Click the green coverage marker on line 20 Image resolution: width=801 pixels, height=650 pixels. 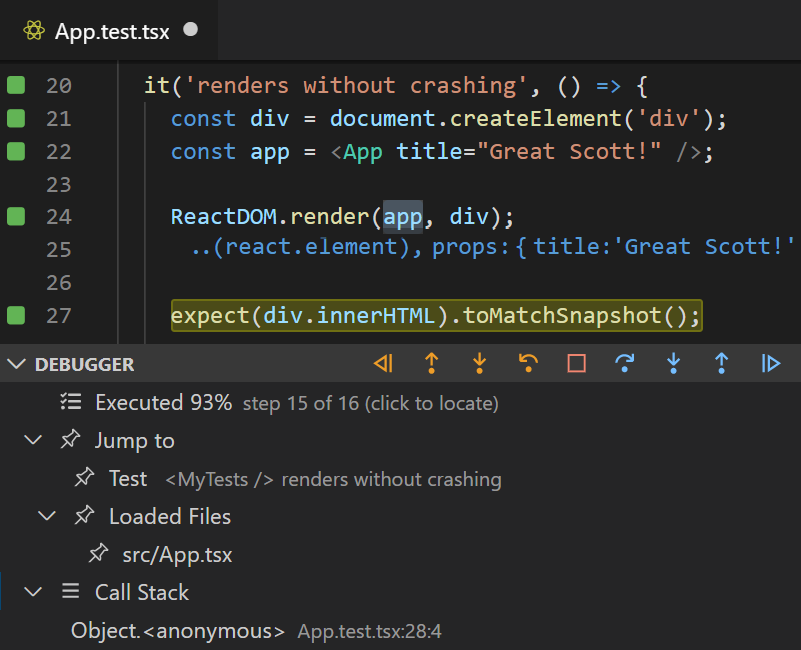[16, 85]
